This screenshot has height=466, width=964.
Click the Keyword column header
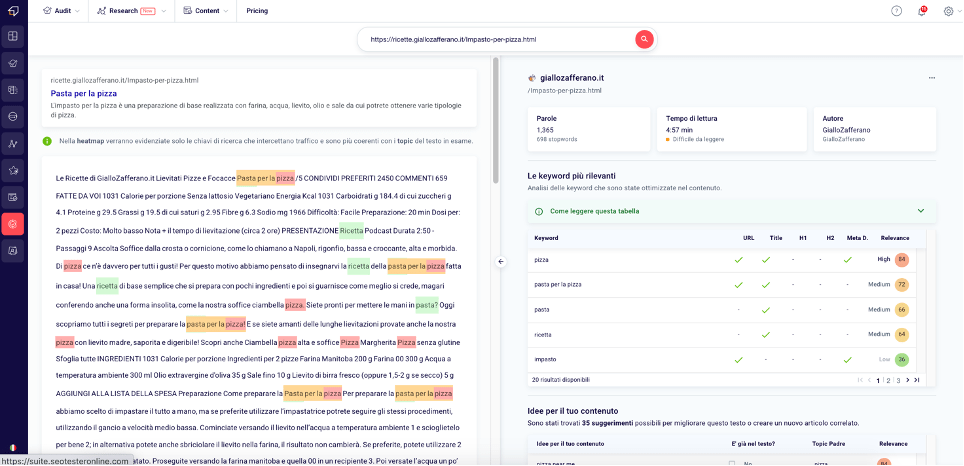click(547, 238)
